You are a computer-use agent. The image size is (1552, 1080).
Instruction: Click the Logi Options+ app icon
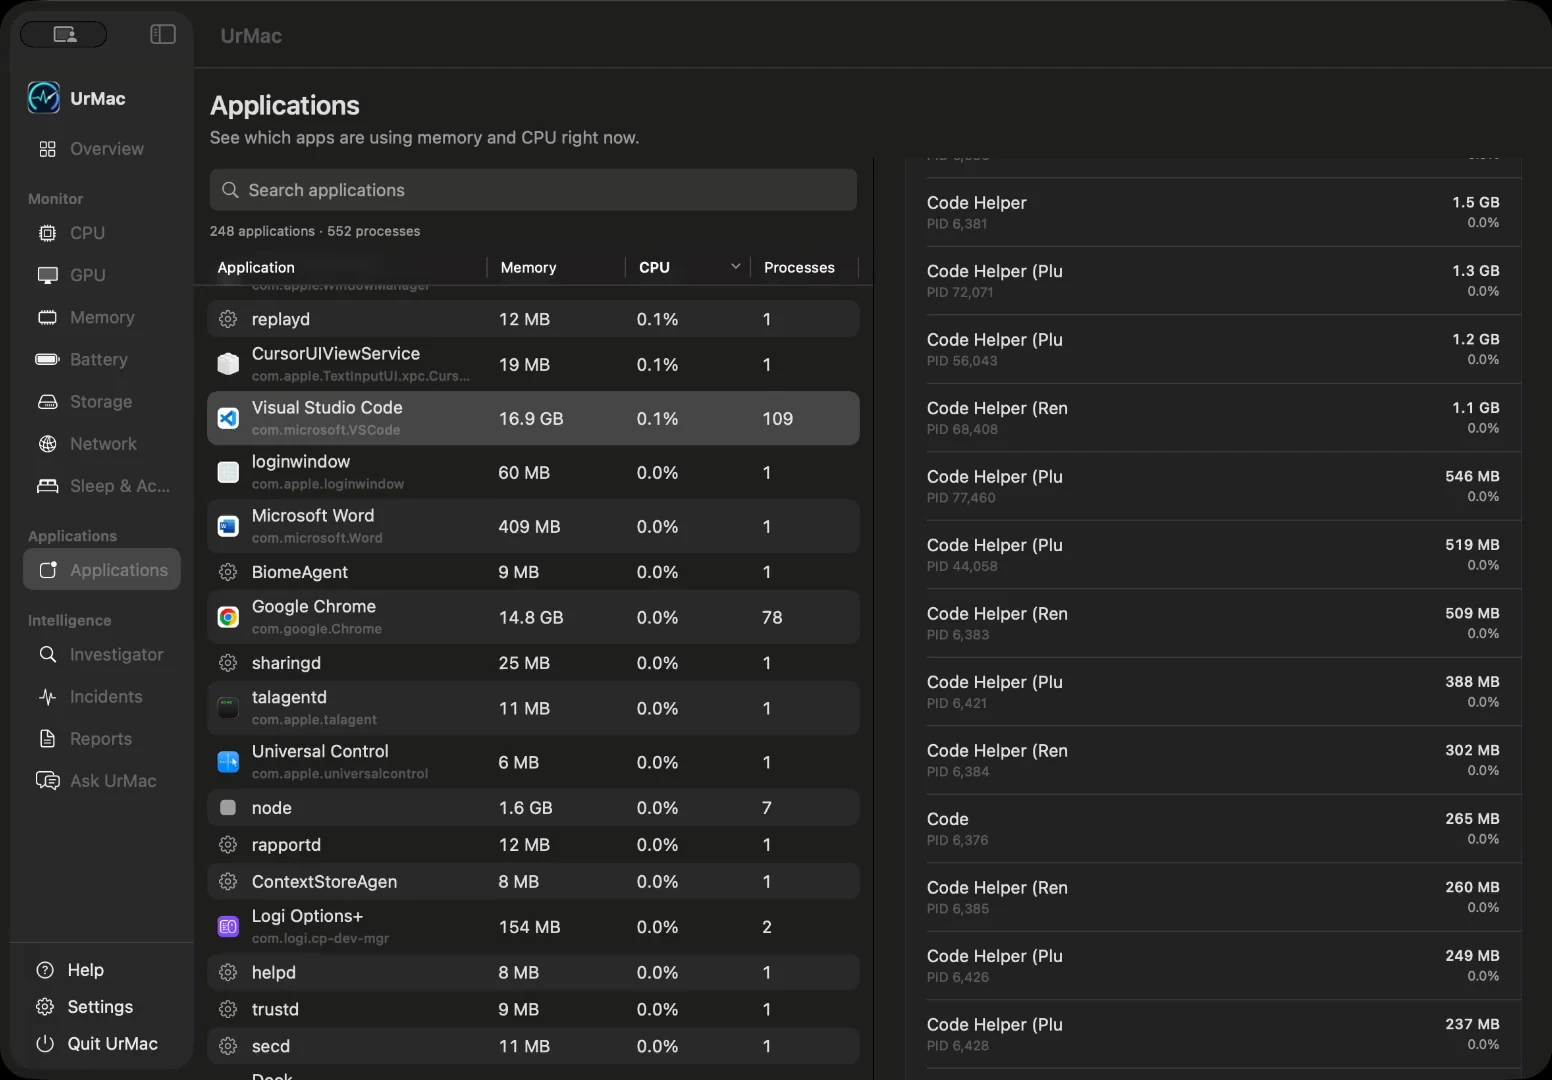pyautogui.click(x=228, y=927)
